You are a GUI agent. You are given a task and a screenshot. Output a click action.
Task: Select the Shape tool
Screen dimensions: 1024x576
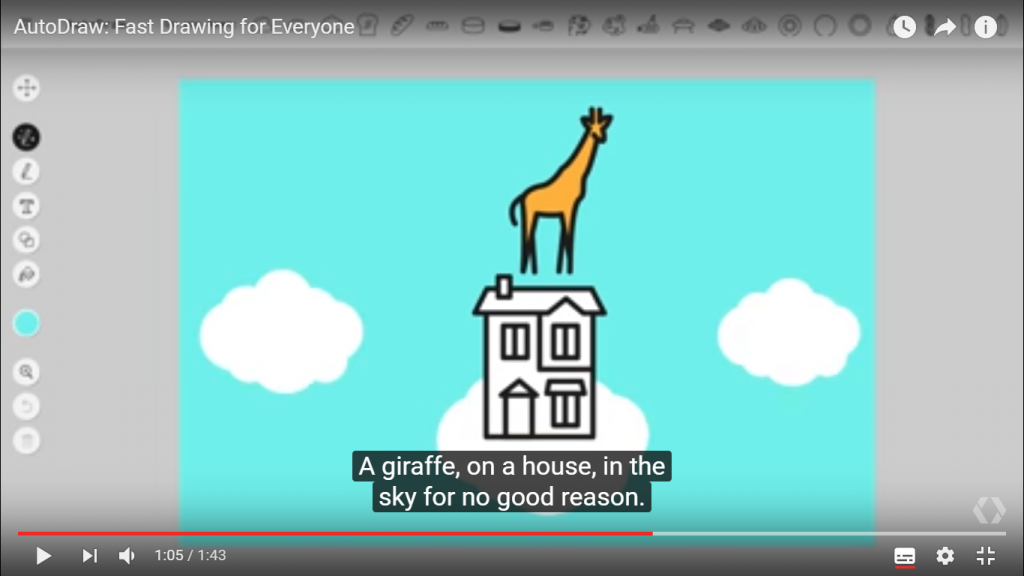point(27,240)
